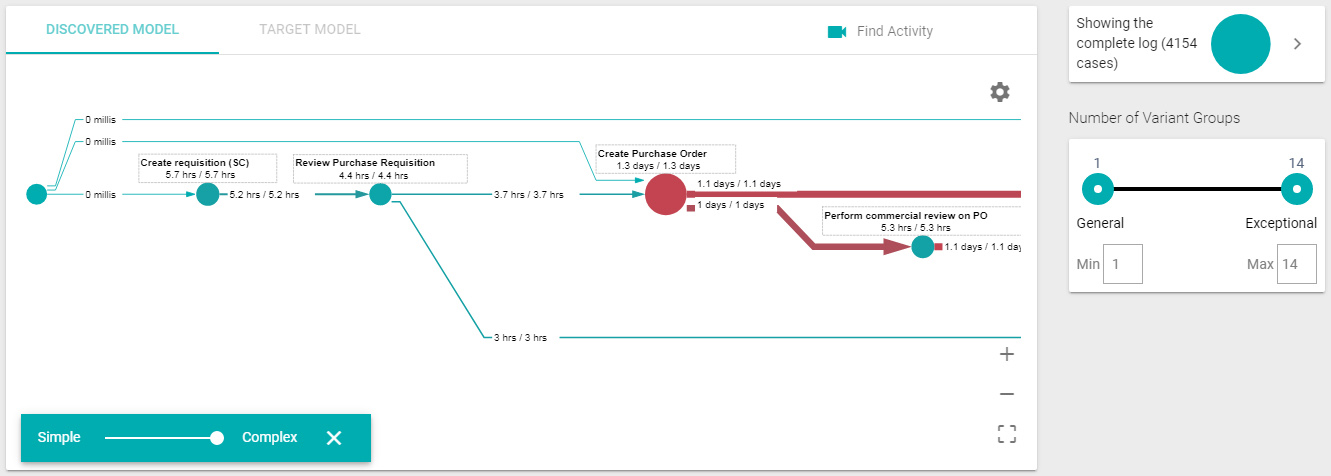Switch to the Target Model tab
Viewport: 1331px width, 476px height.
pos(310,29)
